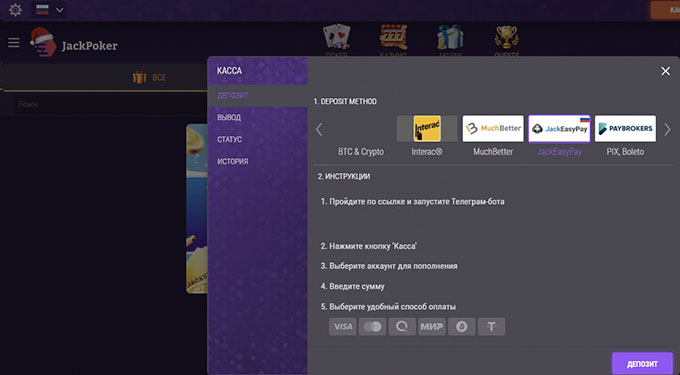Show next deposit methods arrow

click(667, 129)
